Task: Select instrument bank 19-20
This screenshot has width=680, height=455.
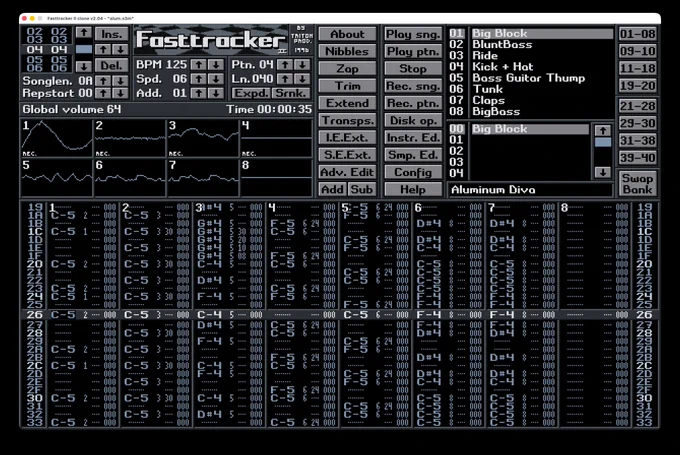Action: (x=637, y=86)
